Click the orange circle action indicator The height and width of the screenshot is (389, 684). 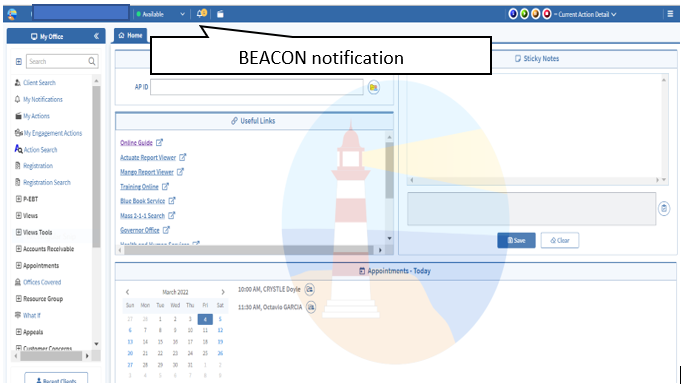pos(536,14)
